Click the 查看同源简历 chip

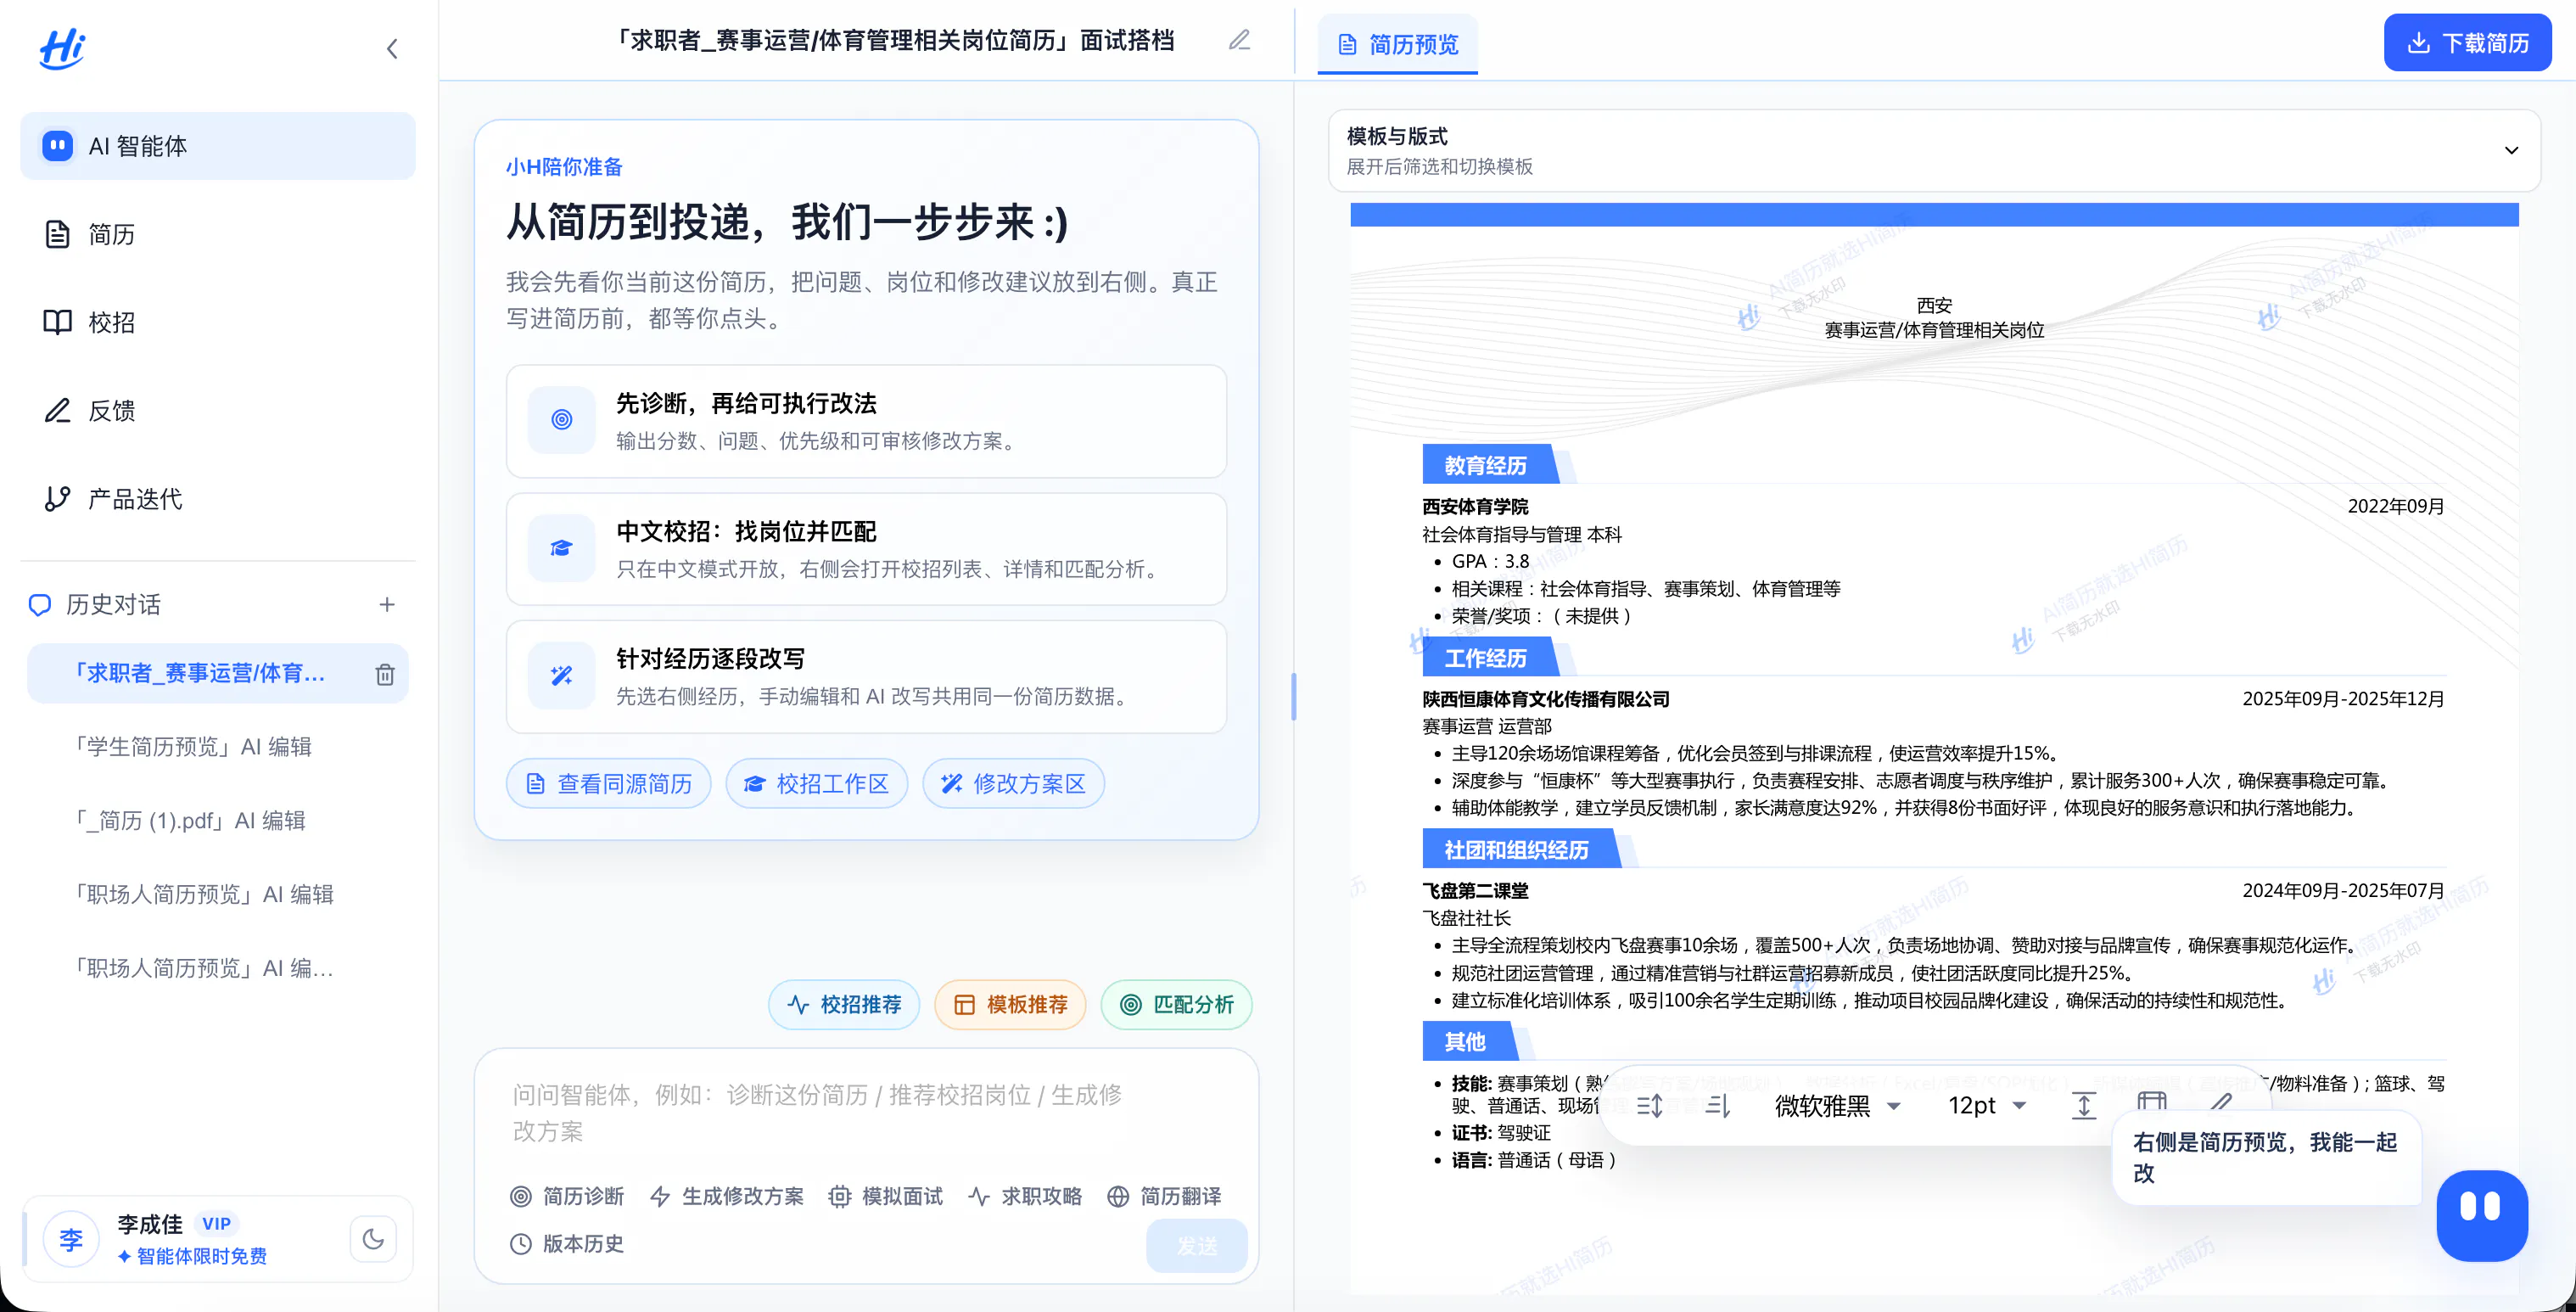[608, 783]
